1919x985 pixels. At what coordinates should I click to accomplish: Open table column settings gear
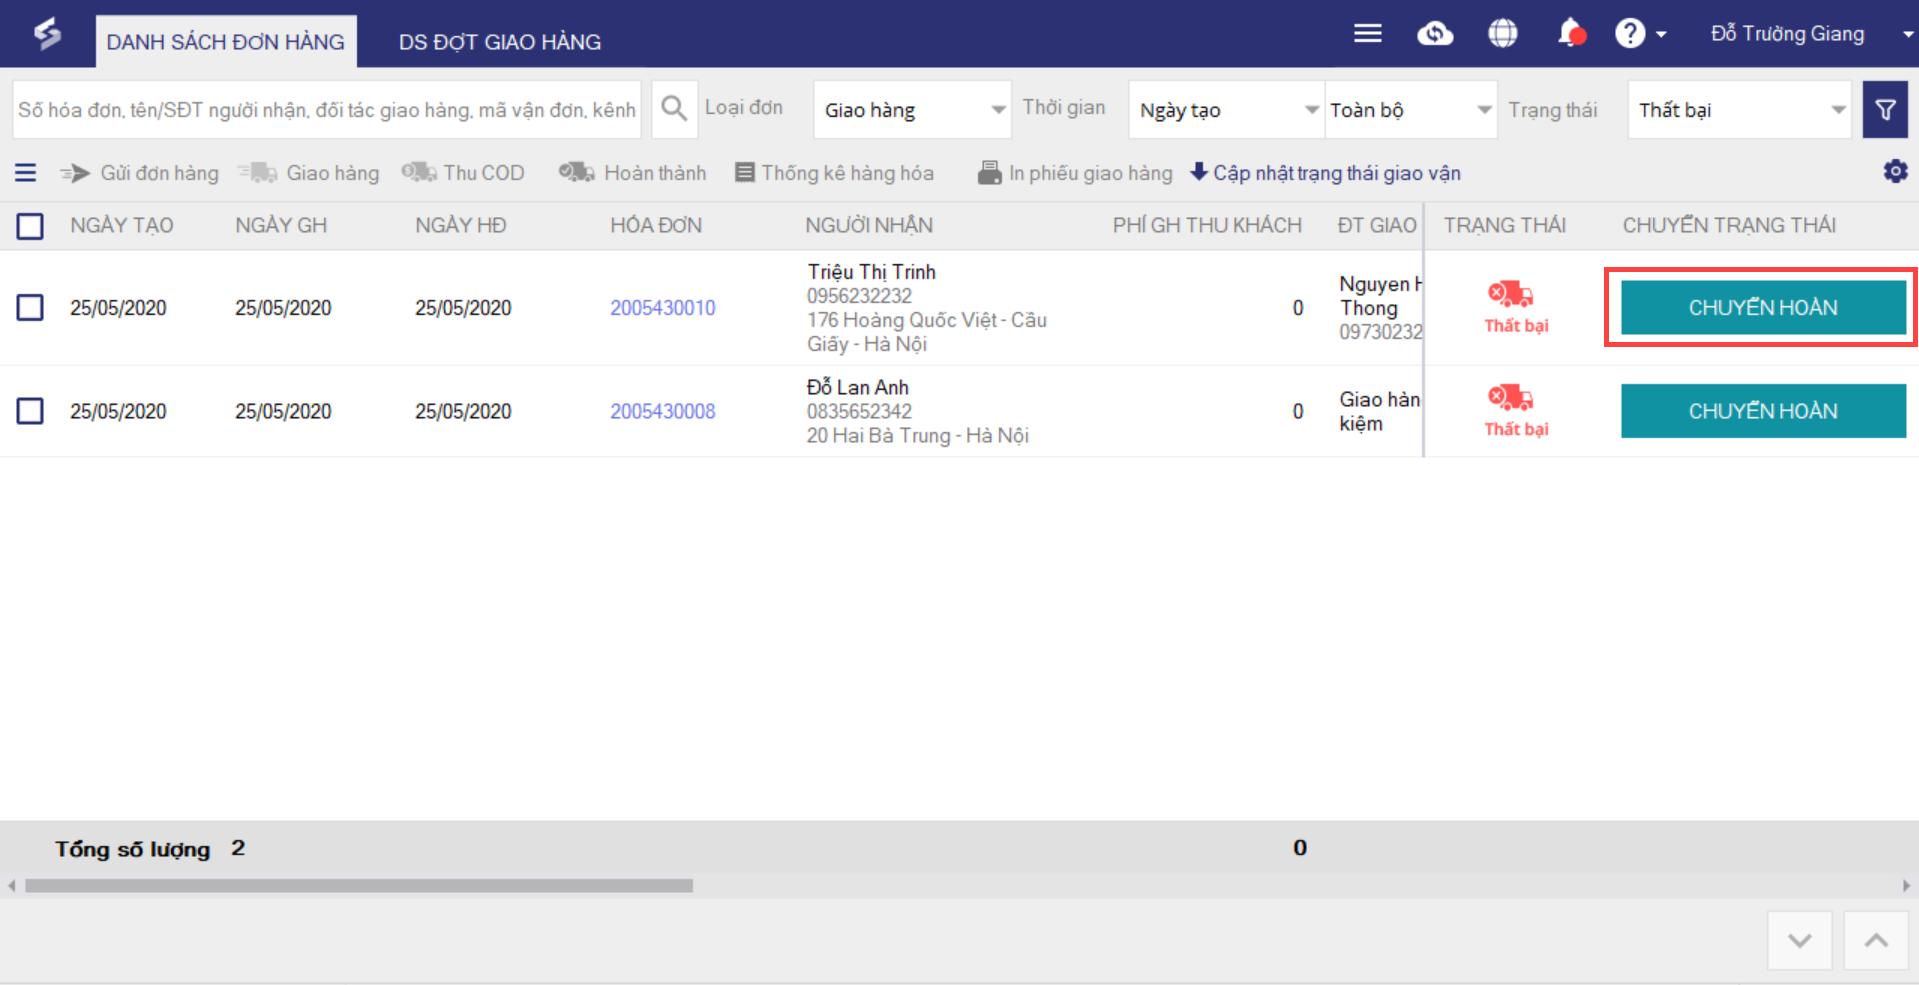[x=1895, y=172]
